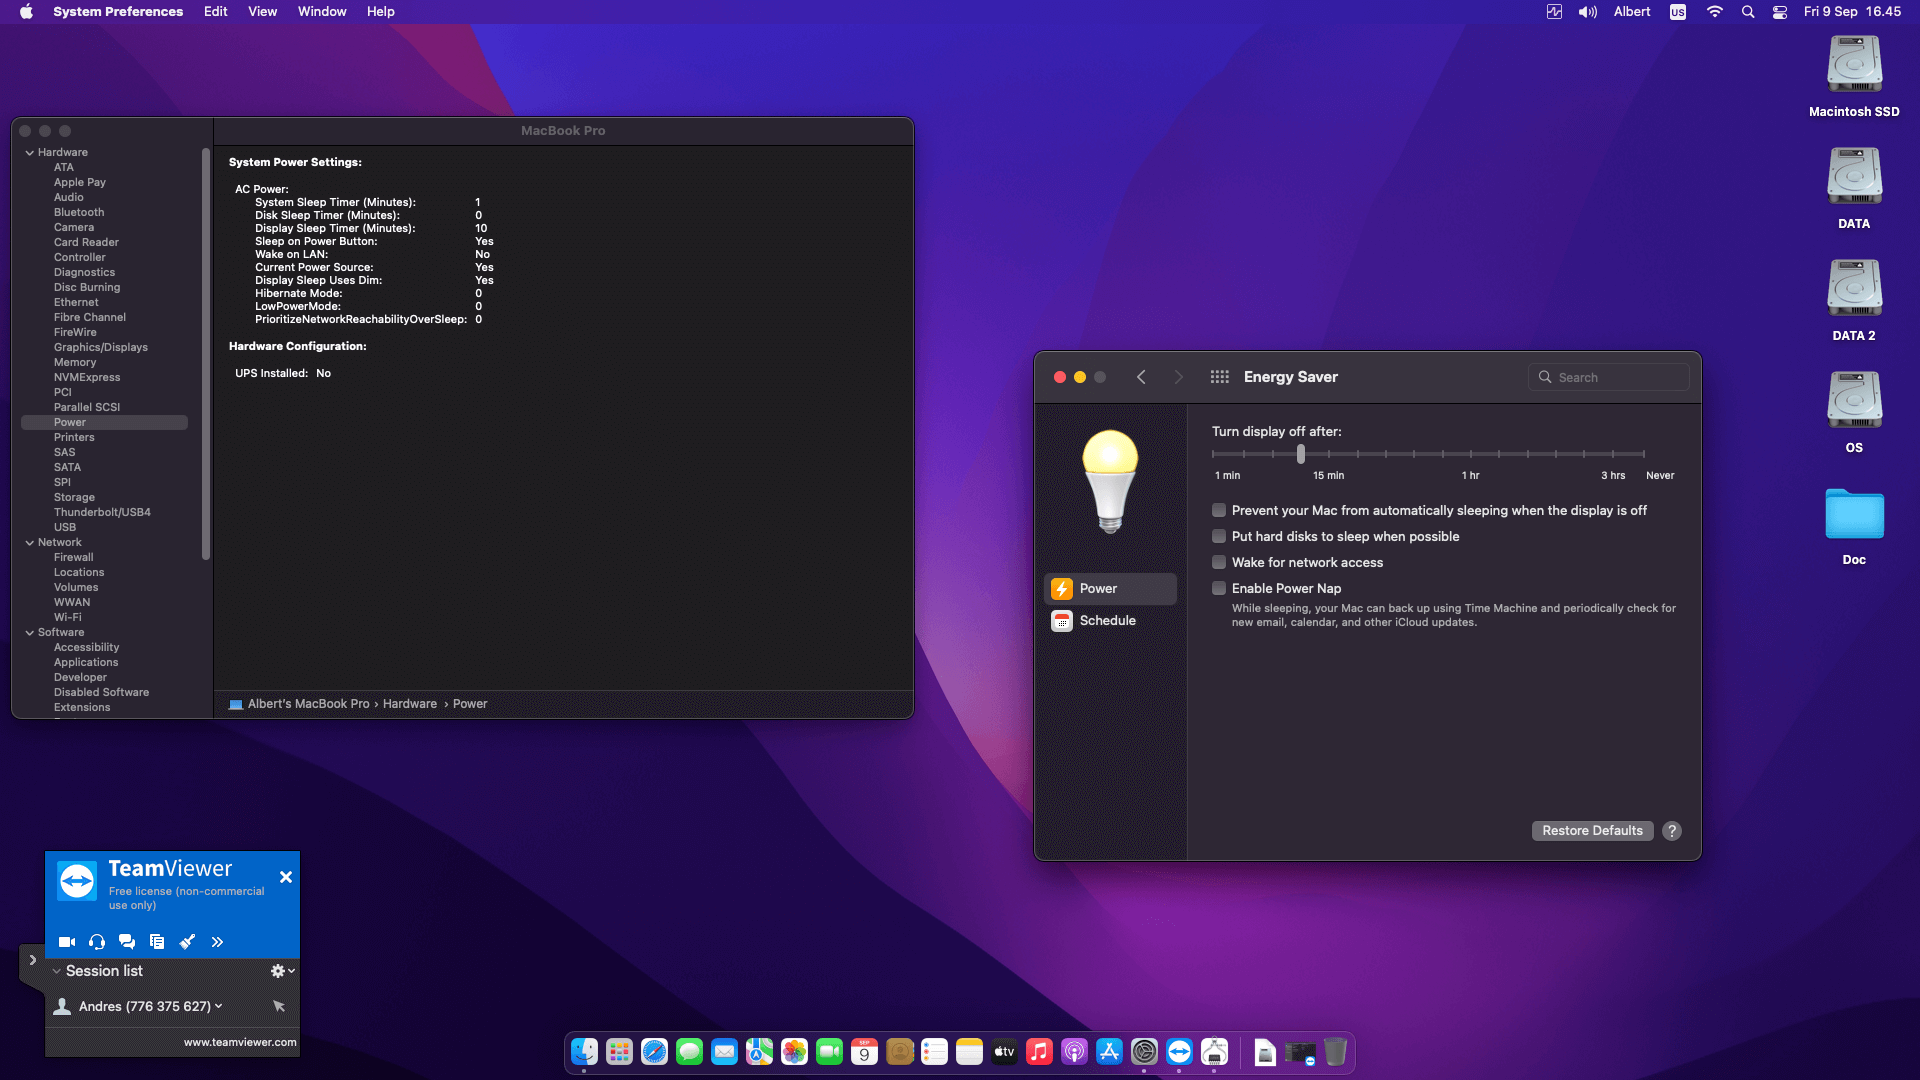Image resolution: width=1920 pixels, height=1080 pixels.
Task: Collapse the Hardware tree section
Action: click(x=30, y=153)
